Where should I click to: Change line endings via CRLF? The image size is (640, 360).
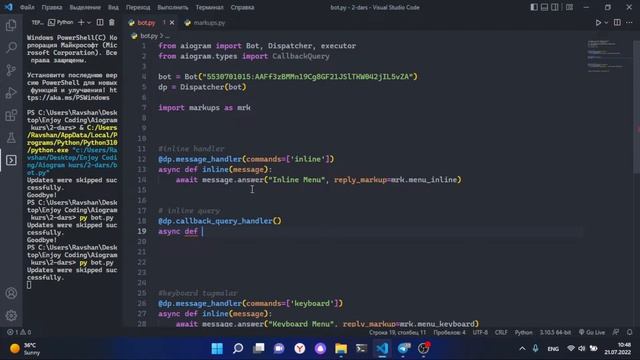click(x=501, y=332)
